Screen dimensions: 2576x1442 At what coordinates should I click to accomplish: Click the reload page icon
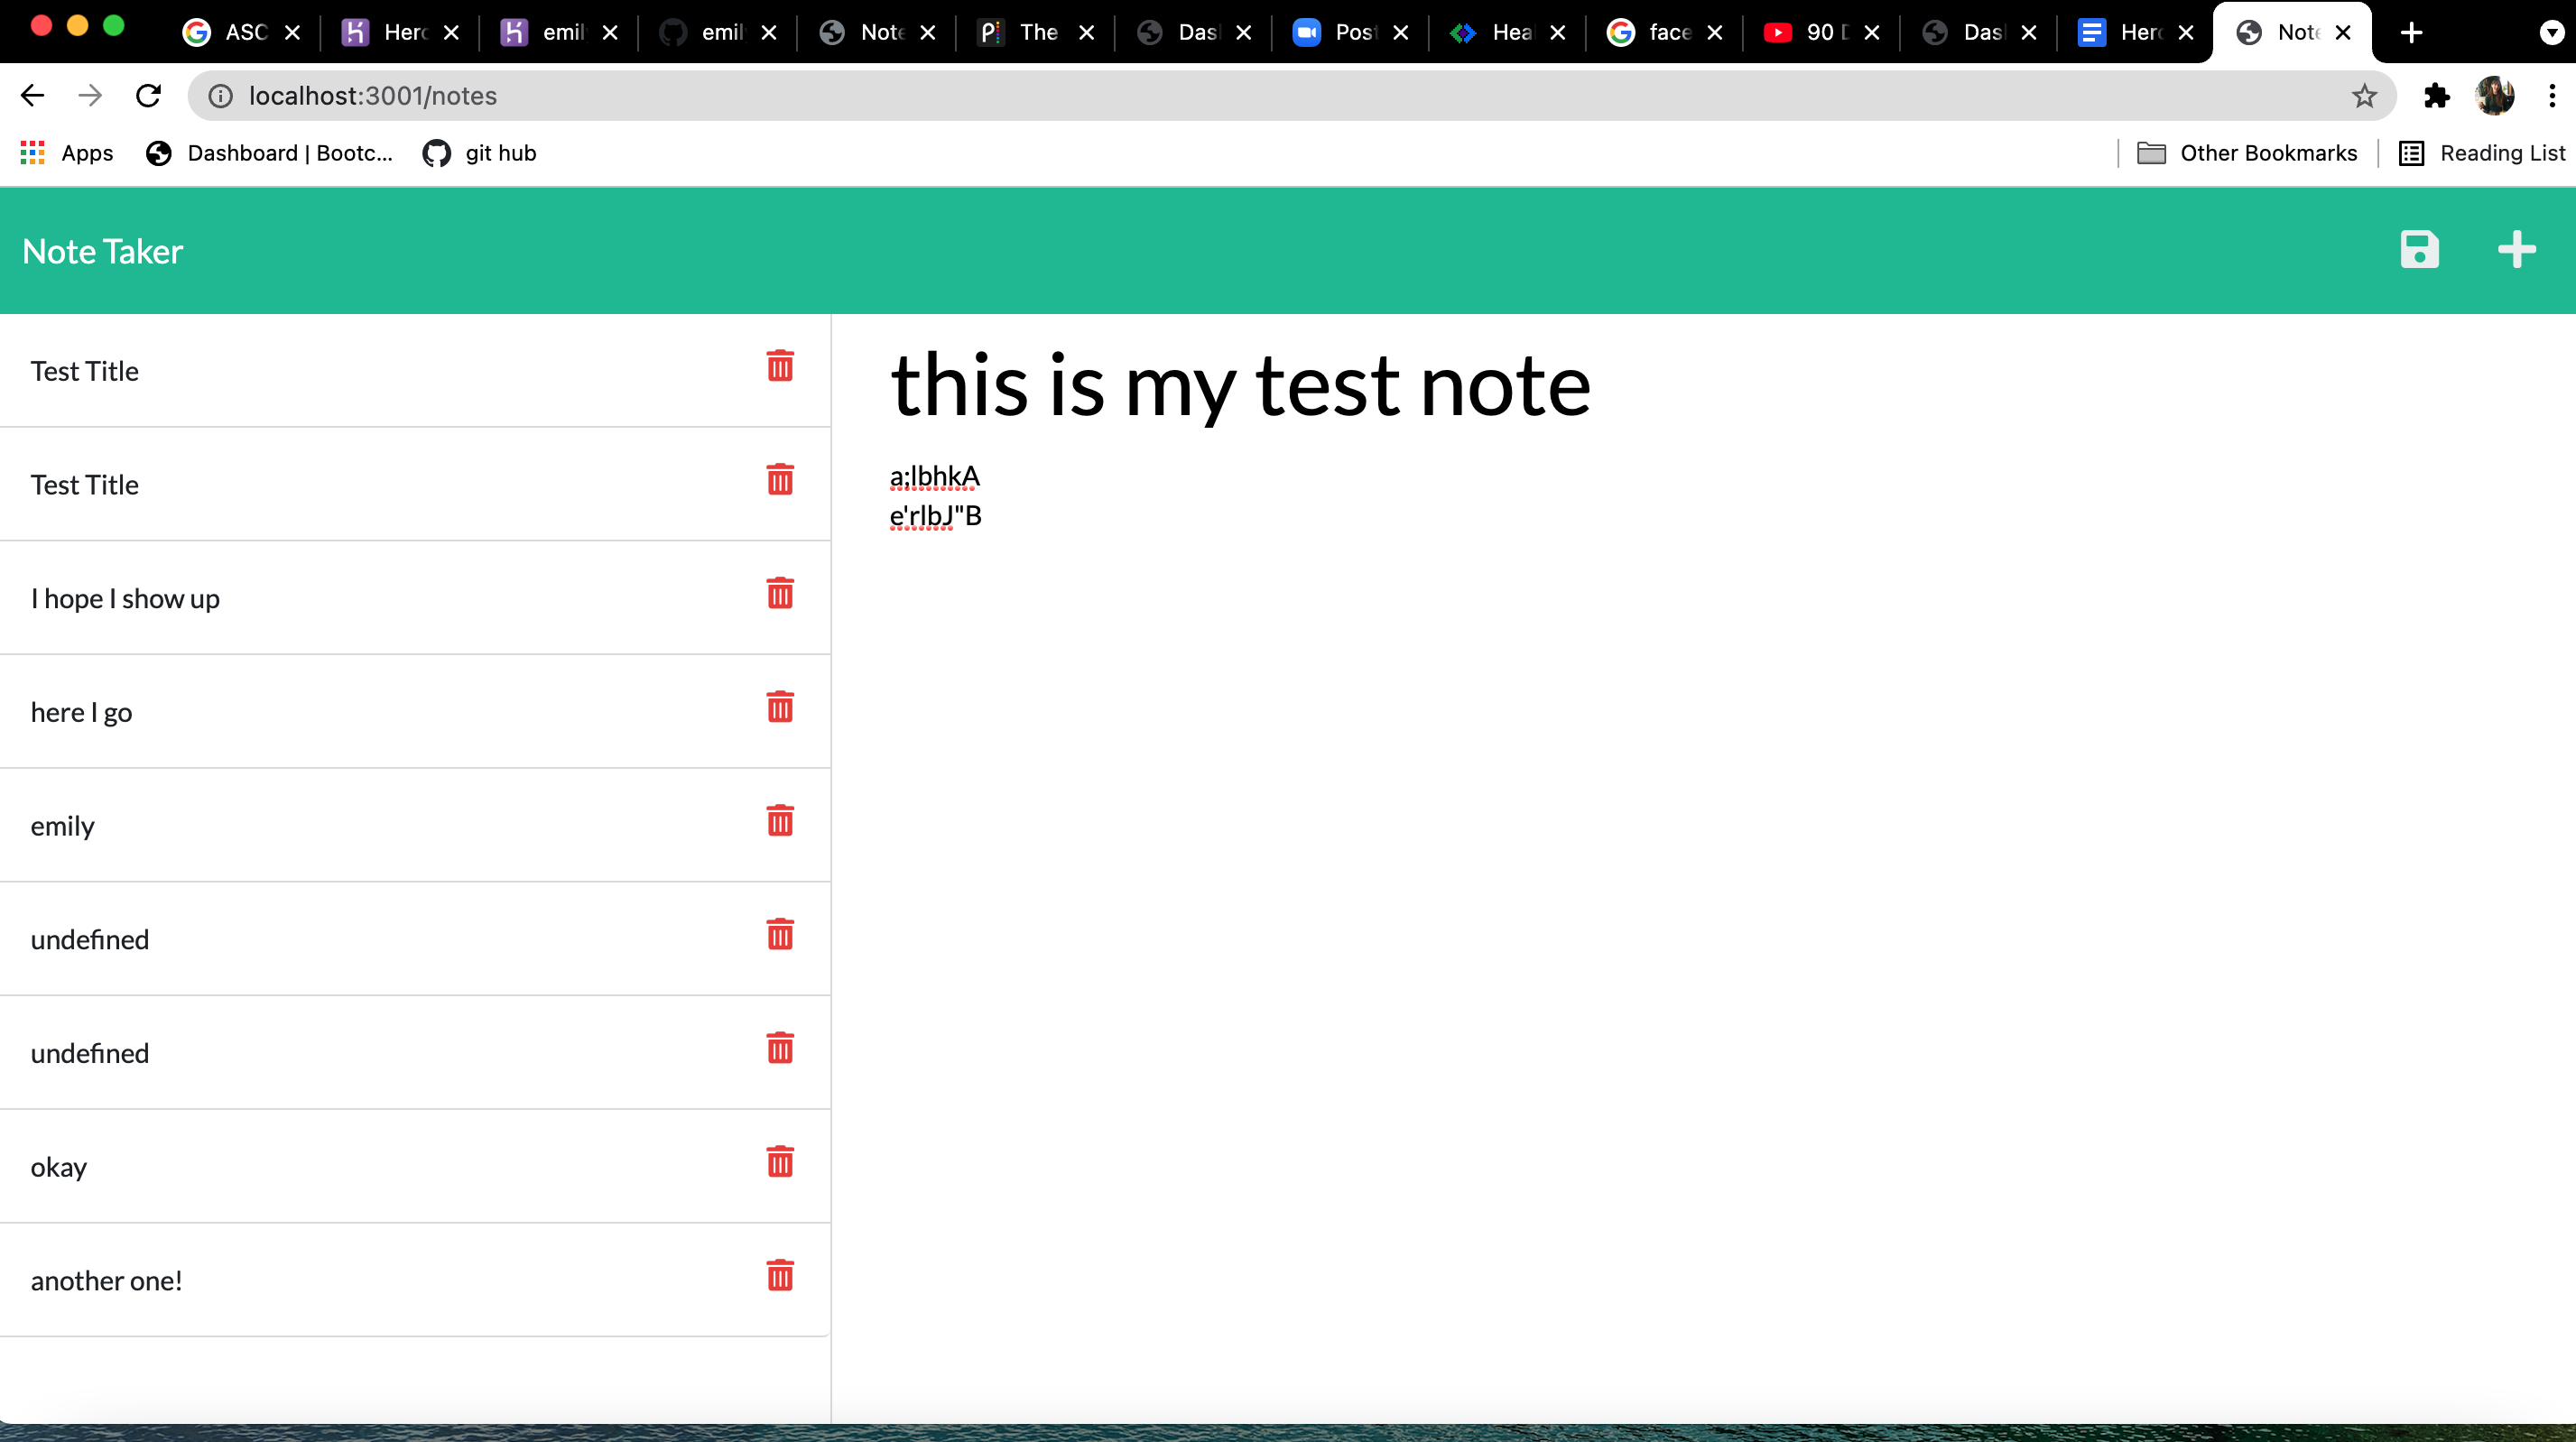point(149,96)
